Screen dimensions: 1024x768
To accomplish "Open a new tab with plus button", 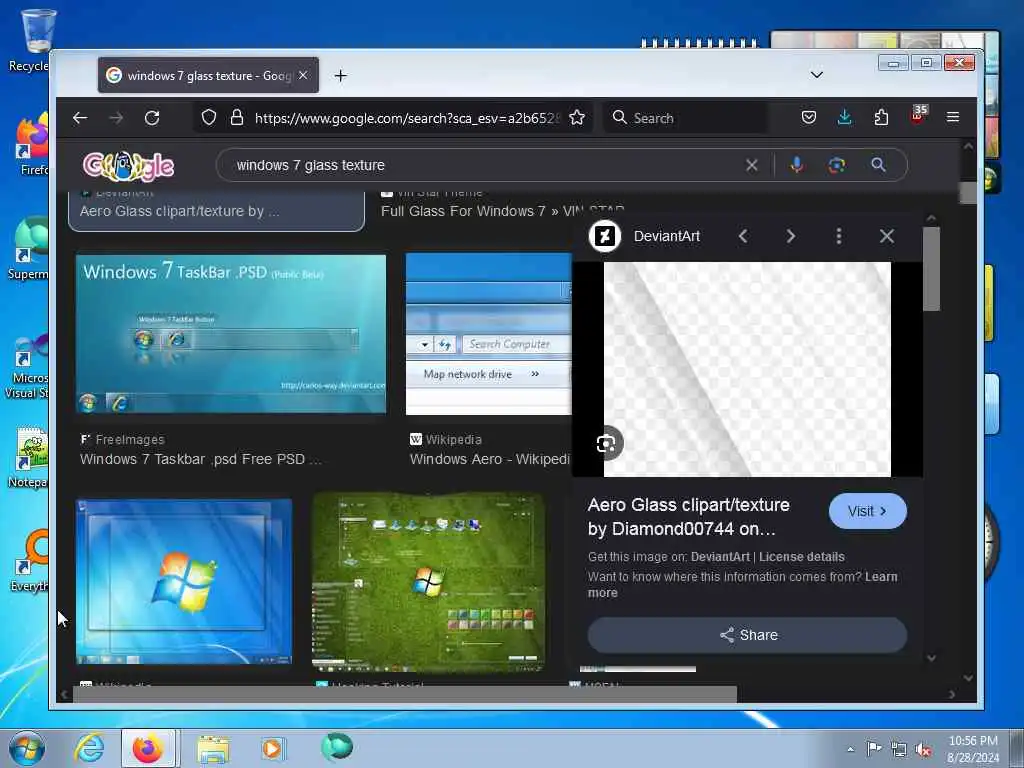I will 340,76.
